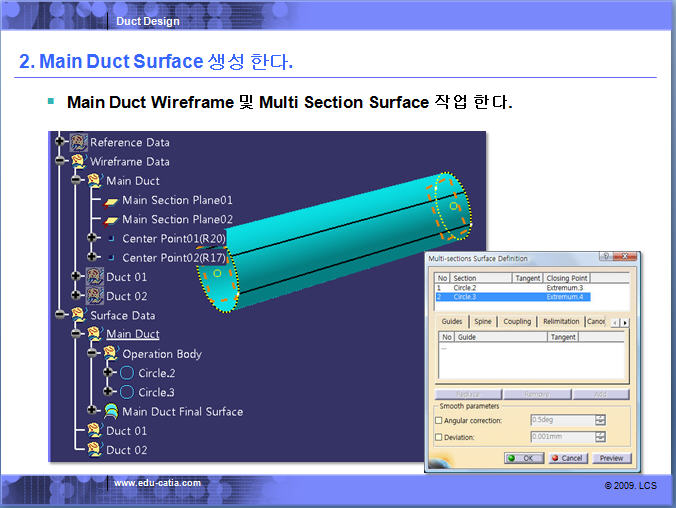Expand the Reference Data tree node
Image resolution: width=676 pixels, height=508 pixels.
pos(61,142)
